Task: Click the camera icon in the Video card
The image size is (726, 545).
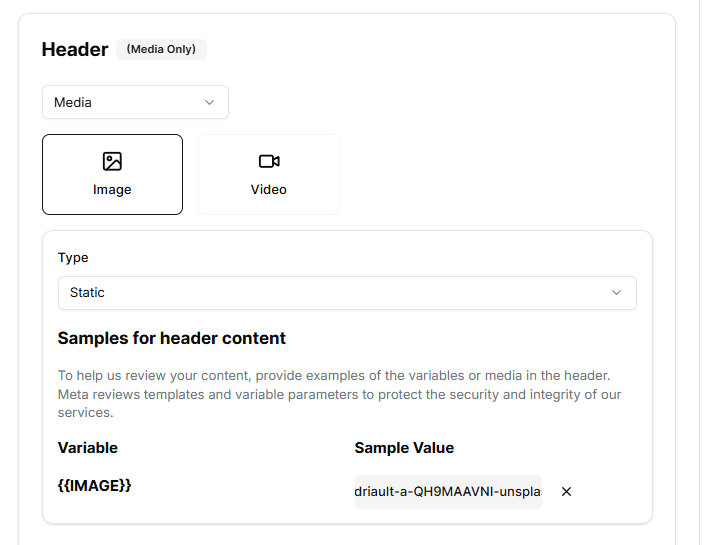Action: tap(269, 161)
